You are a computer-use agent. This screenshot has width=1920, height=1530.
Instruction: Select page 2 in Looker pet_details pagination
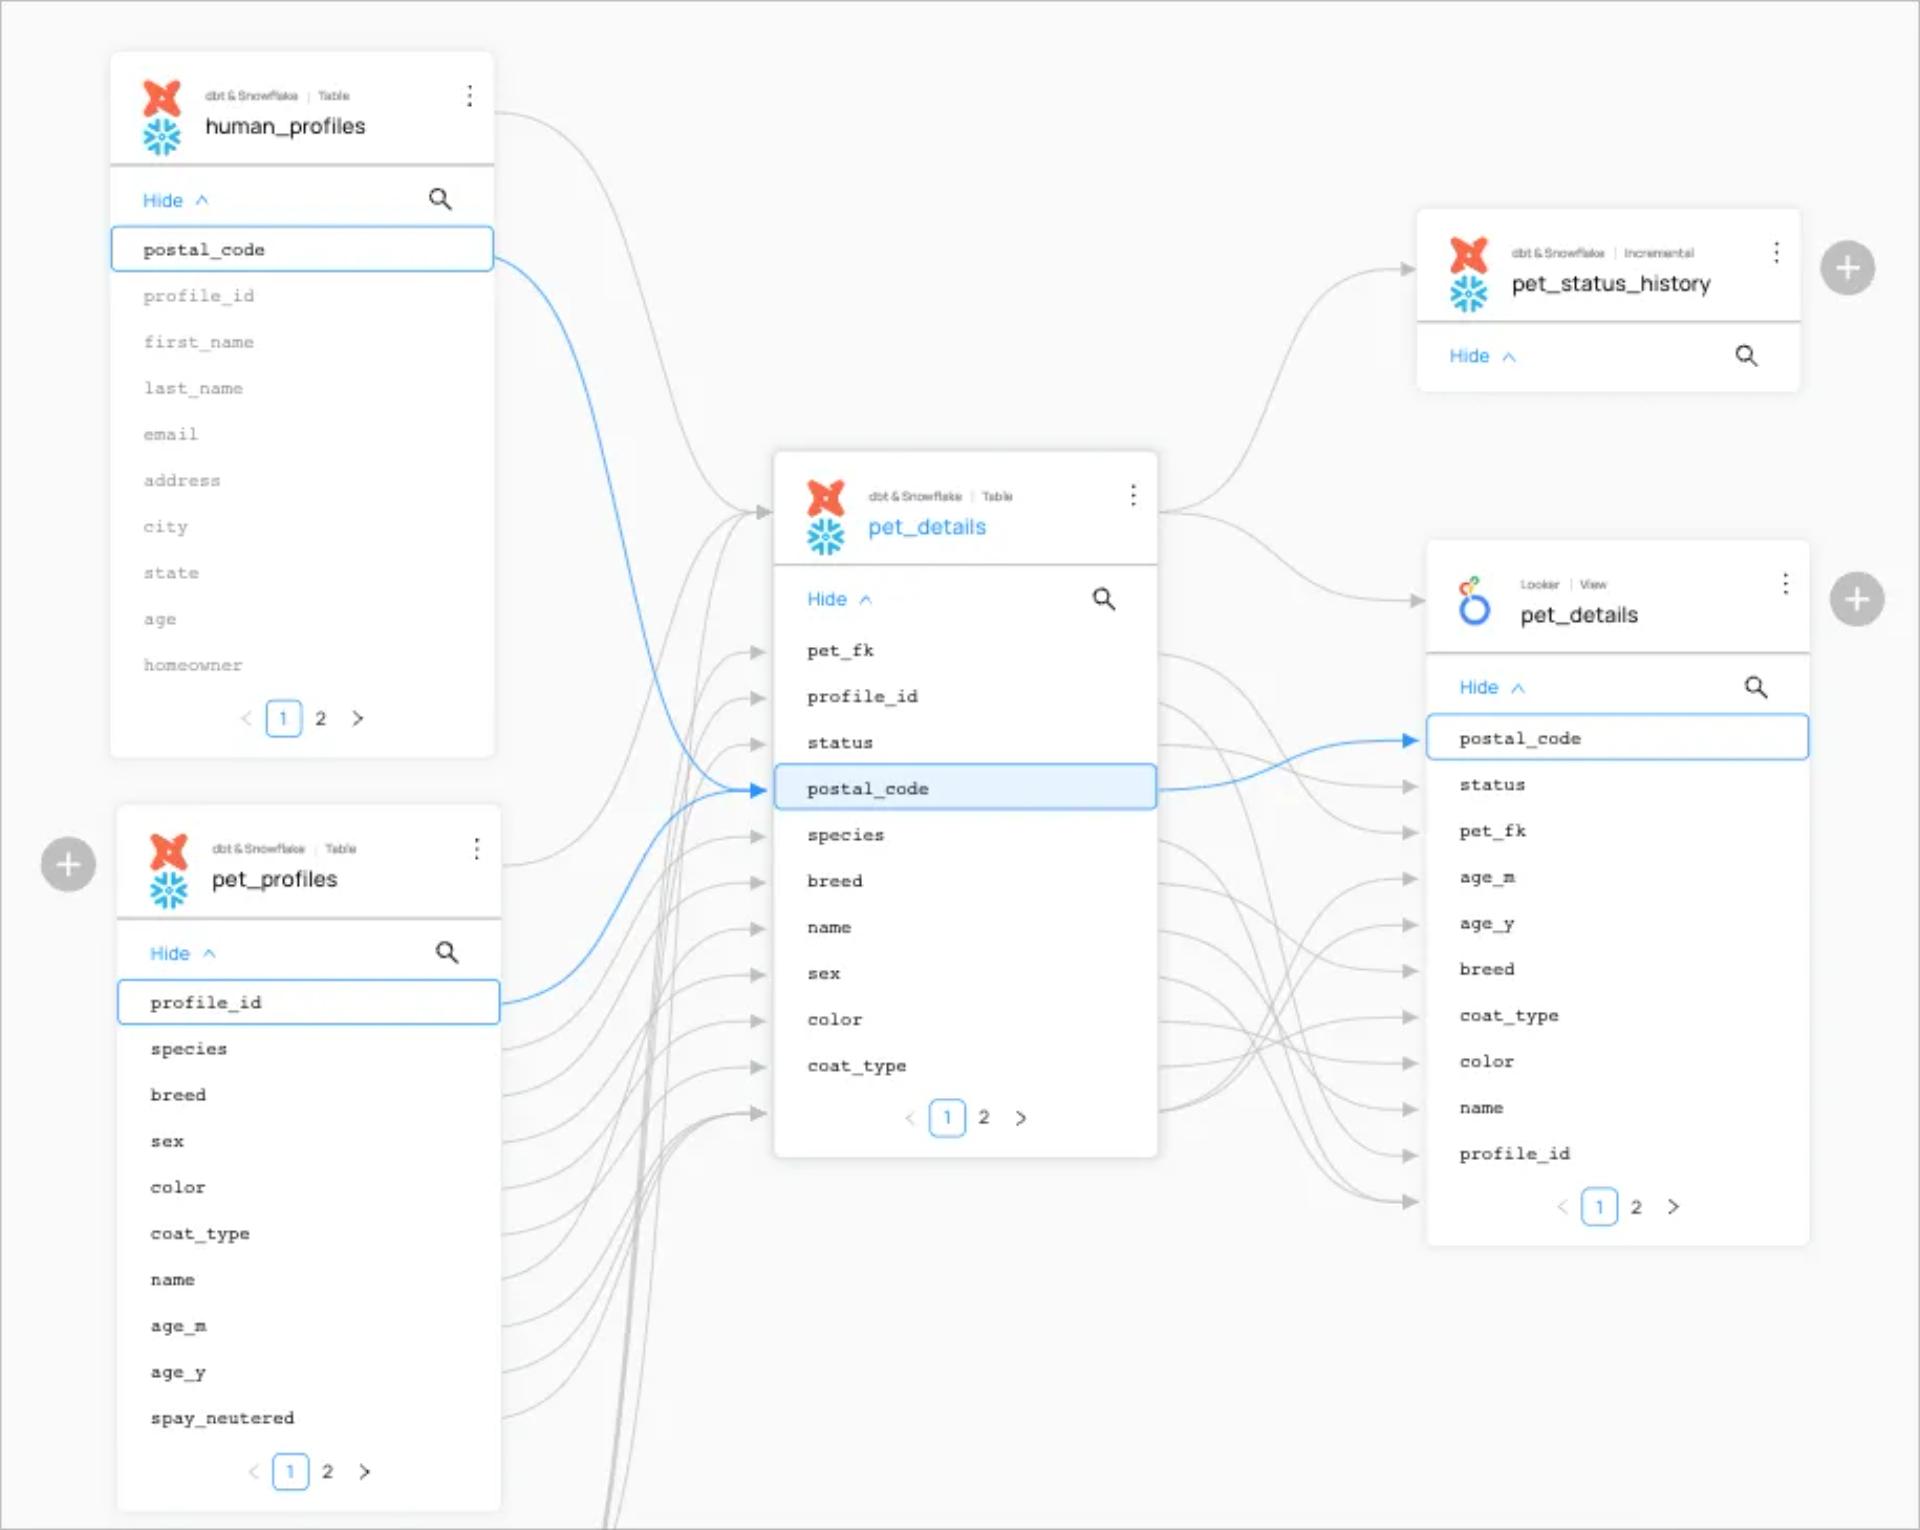point(1636,1207)
